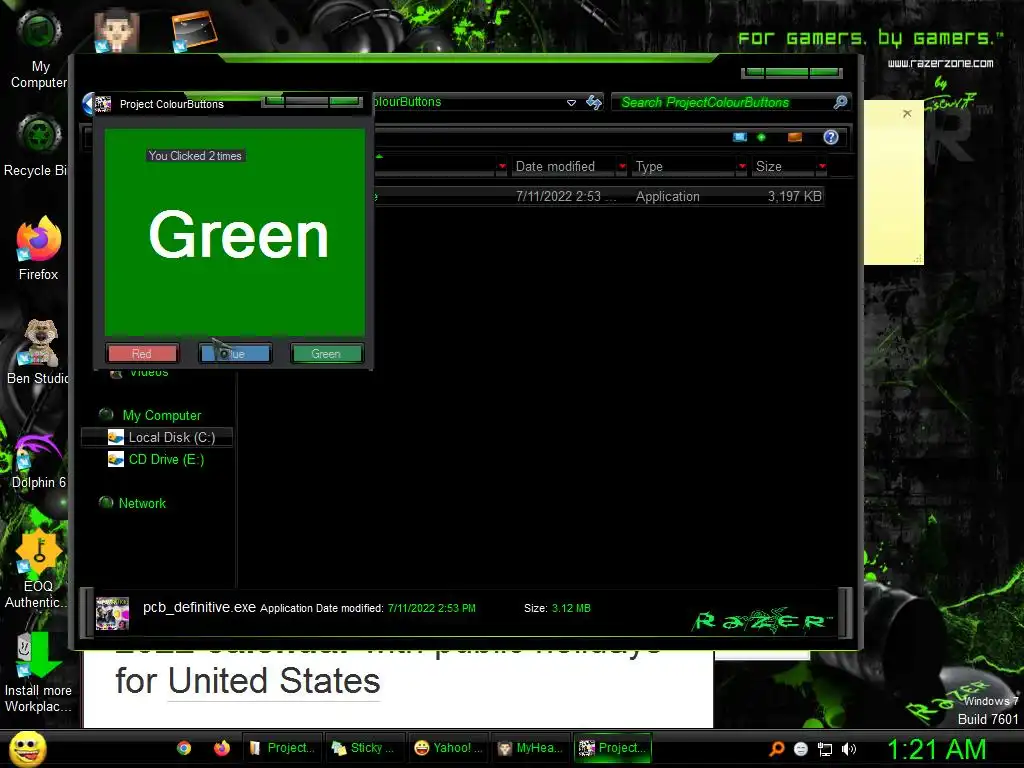
Task: Click the network tray icon
Action: 825,750
